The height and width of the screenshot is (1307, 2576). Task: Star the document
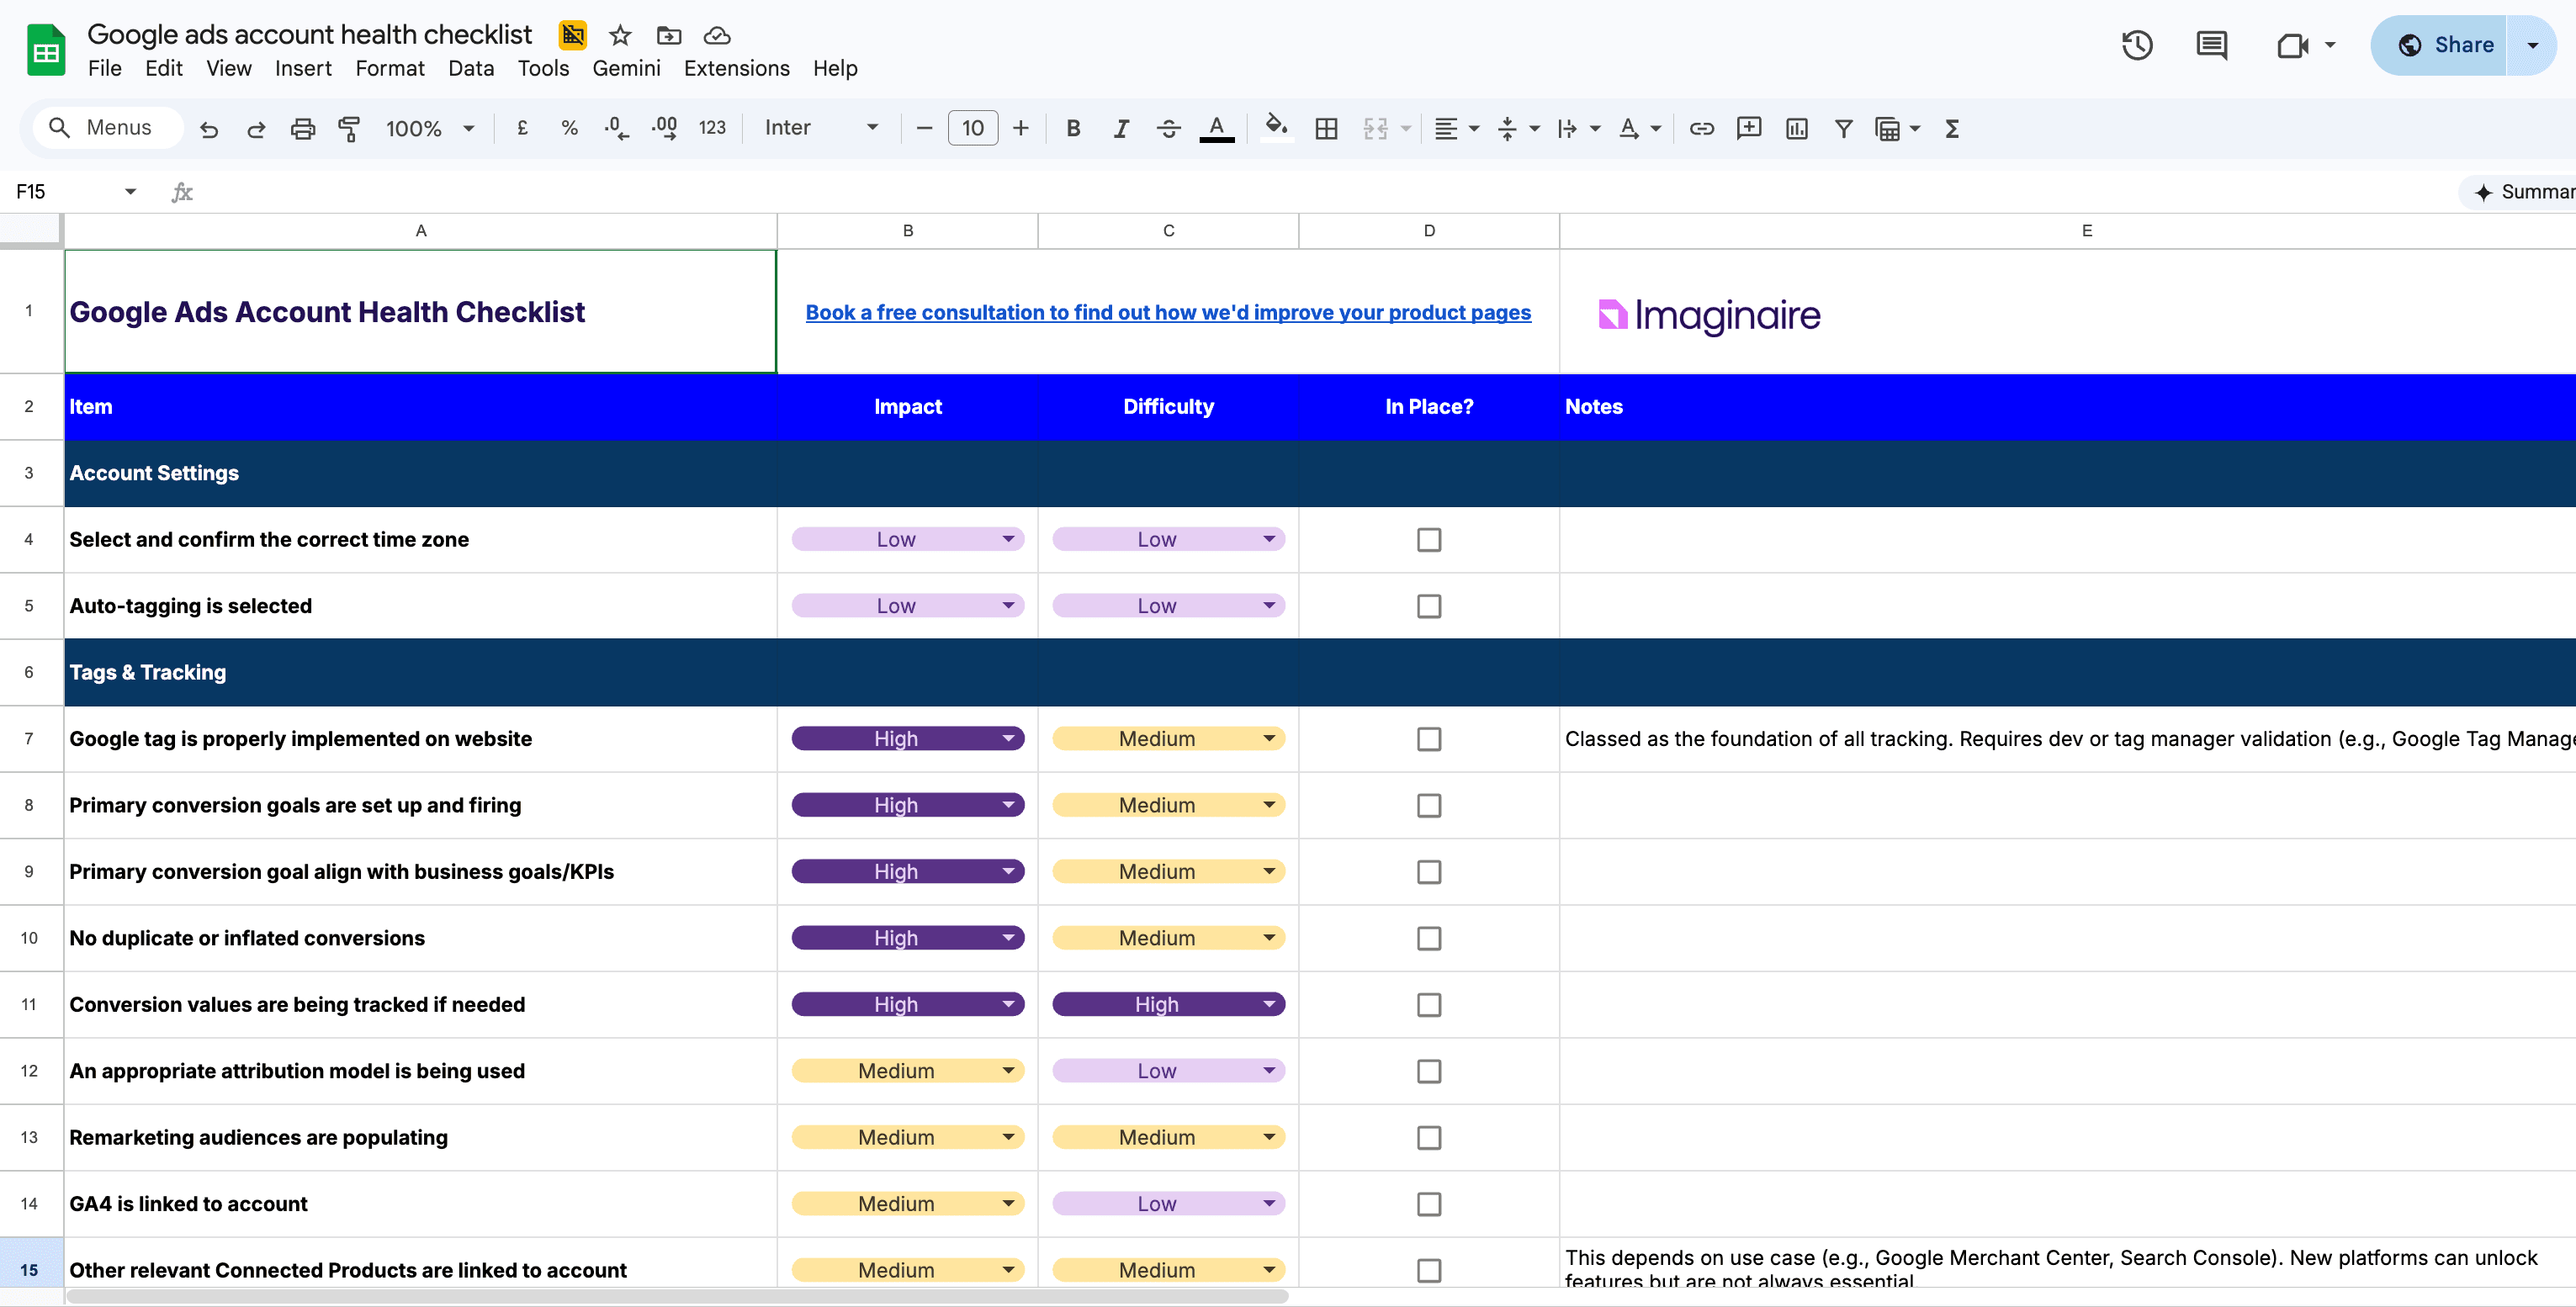tap(620, 36)
